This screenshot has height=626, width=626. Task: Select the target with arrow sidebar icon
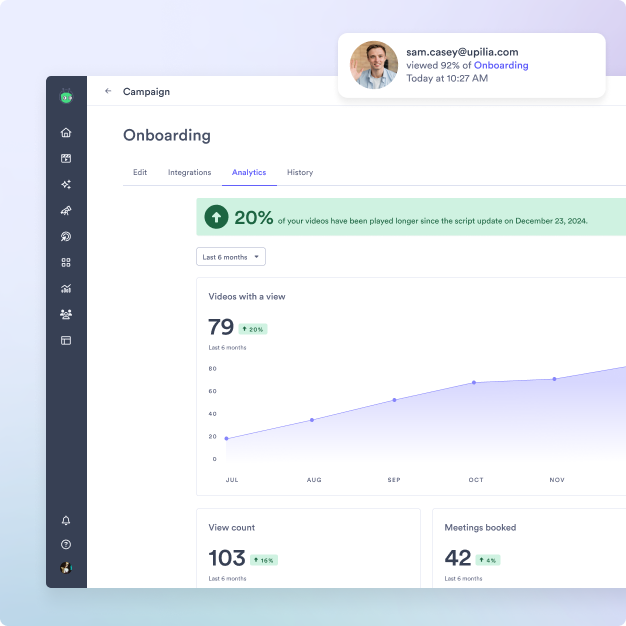(x=66, y=237)
